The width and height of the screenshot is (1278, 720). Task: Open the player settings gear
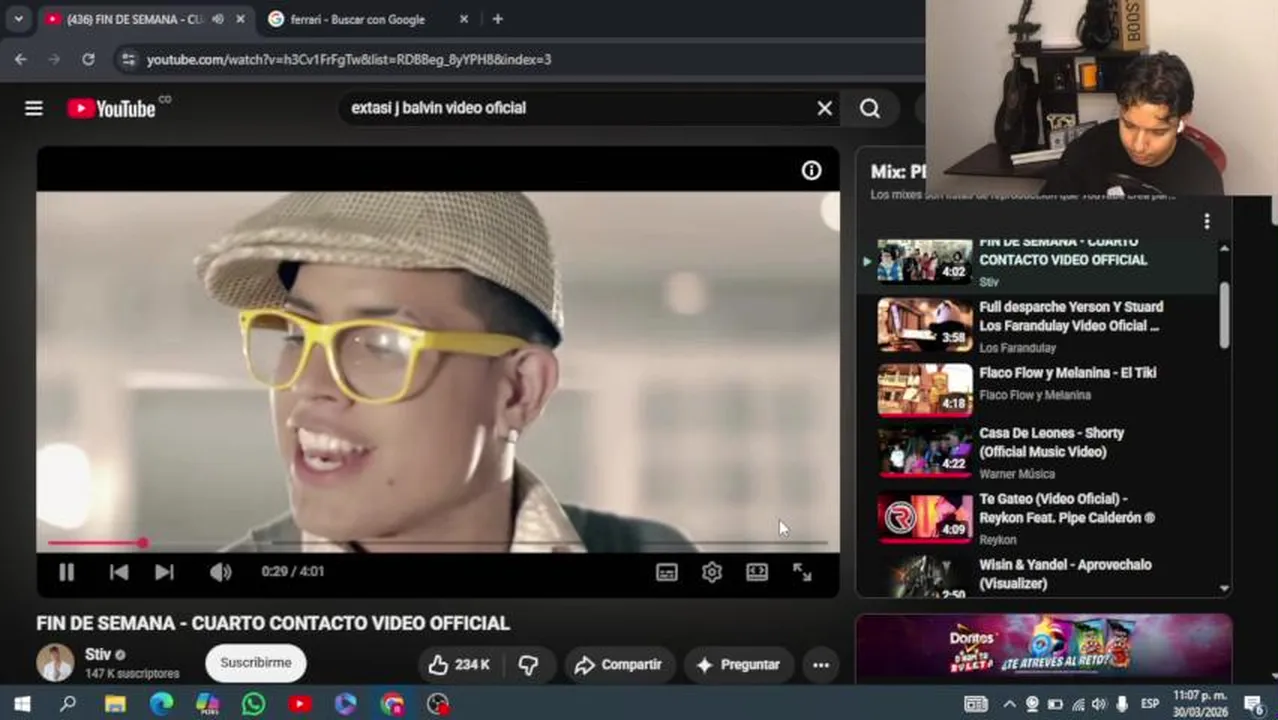click(712, 572)
